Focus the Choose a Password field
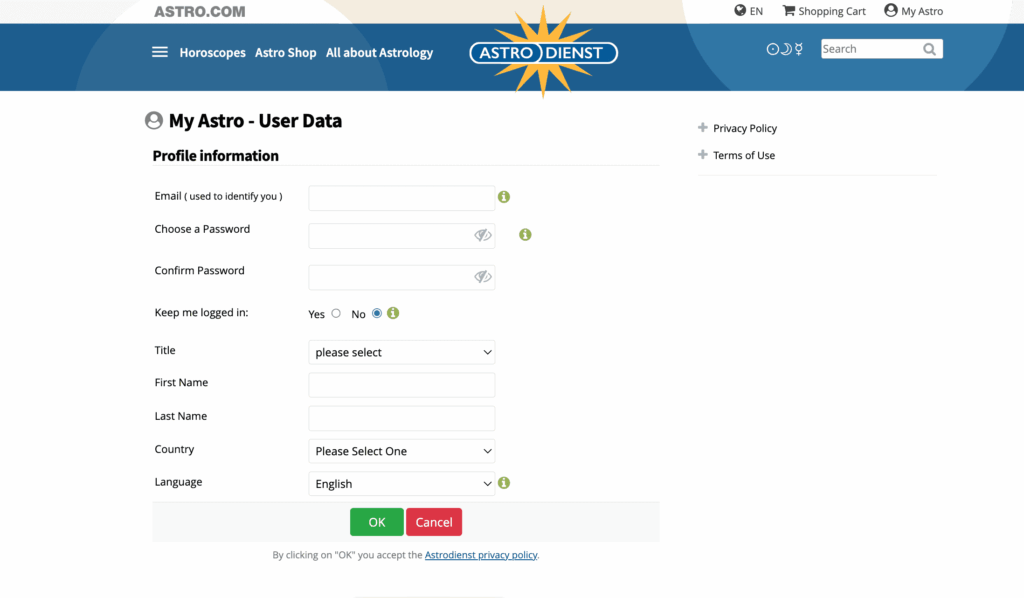 392,236
